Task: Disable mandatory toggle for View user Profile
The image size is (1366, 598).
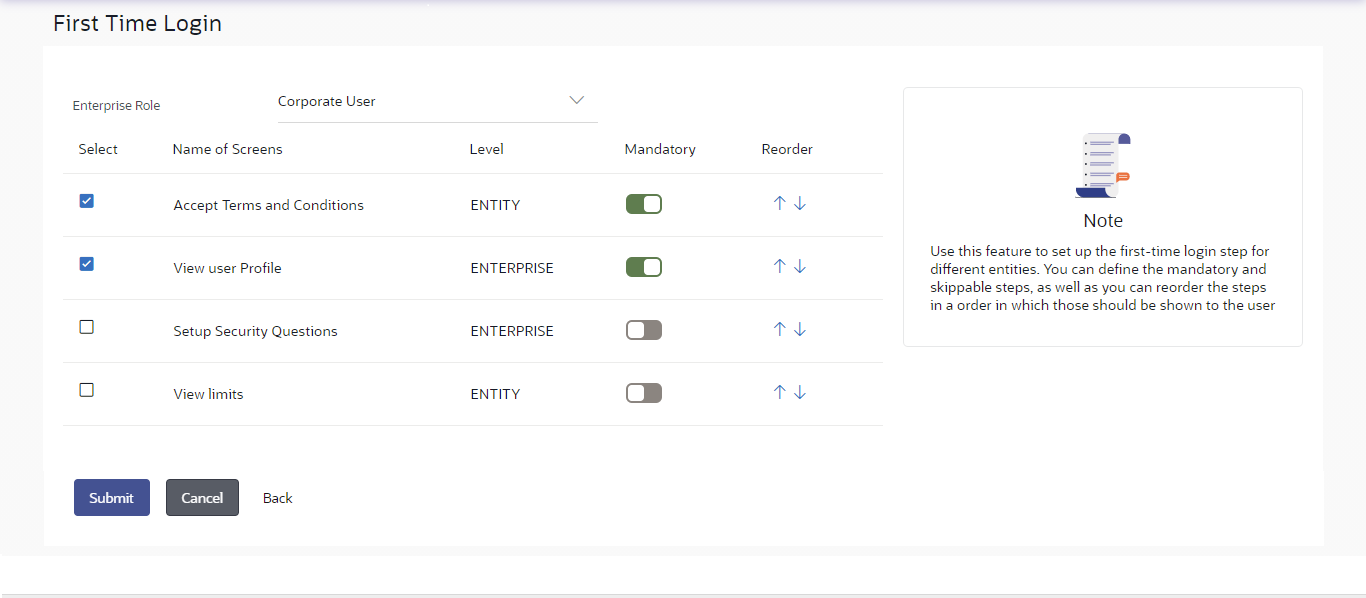Action: [644, 267]
